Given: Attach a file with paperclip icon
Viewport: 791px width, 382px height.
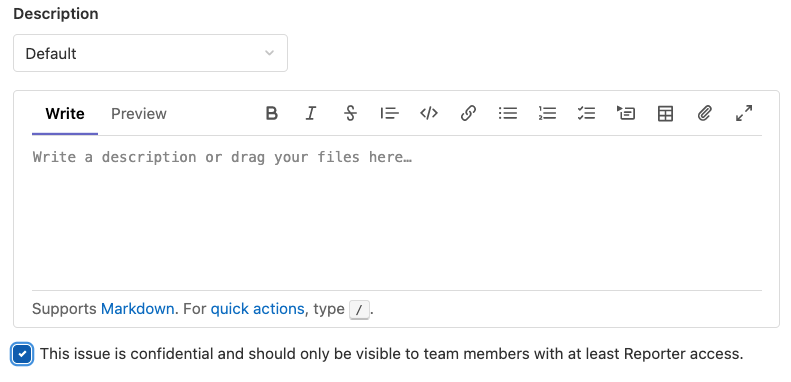Looking at the screenshot, I should (705, 114).
